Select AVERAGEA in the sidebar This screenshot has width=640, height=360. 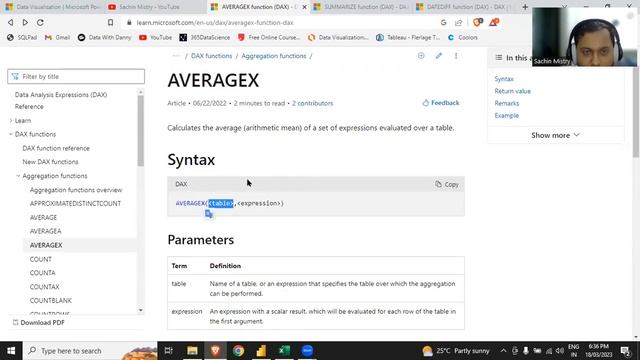pyautogui.click(x=45, y=231)
